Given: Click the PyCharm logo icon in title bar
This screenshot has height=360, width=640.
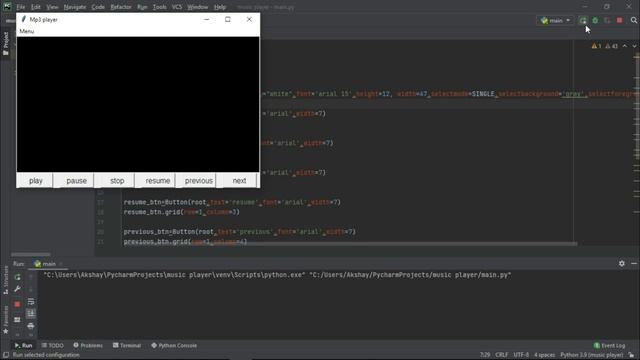Looking at the screenshot, I should coord(7,6).
